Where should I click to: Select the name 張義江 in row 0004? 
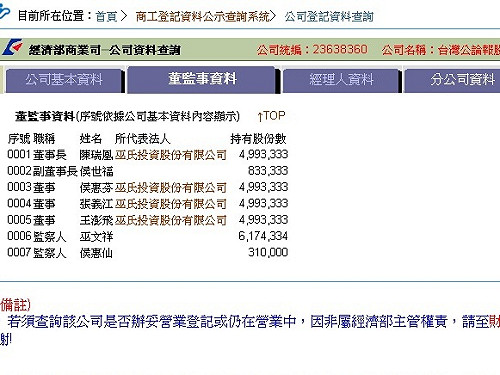click(96, 204)
